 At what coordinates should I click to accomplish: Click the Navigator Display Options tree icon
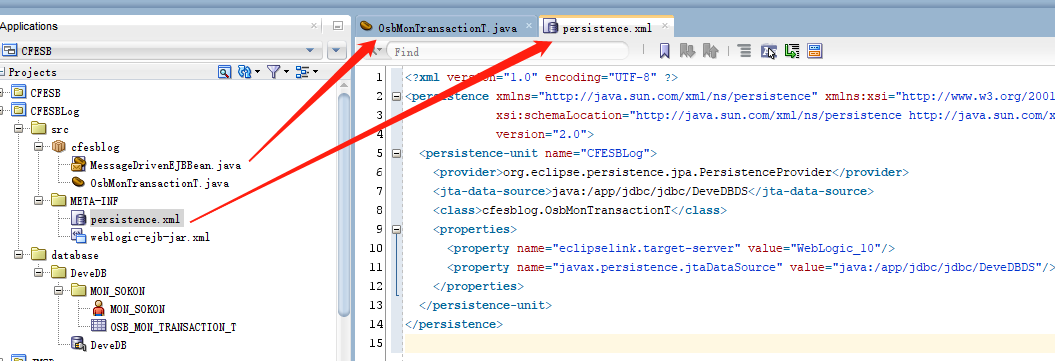(x=302, y=71)
